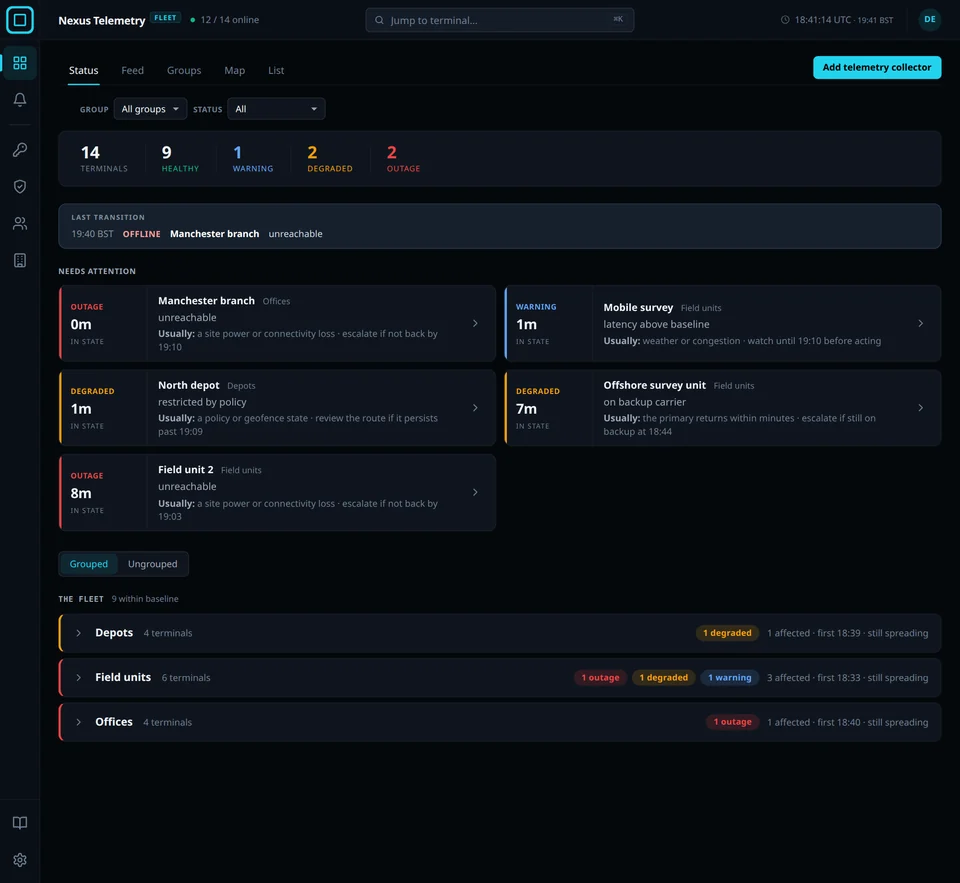Click the clock icon beside UTC time
This screenshot has width=960, height=883.
coord(785,20)
